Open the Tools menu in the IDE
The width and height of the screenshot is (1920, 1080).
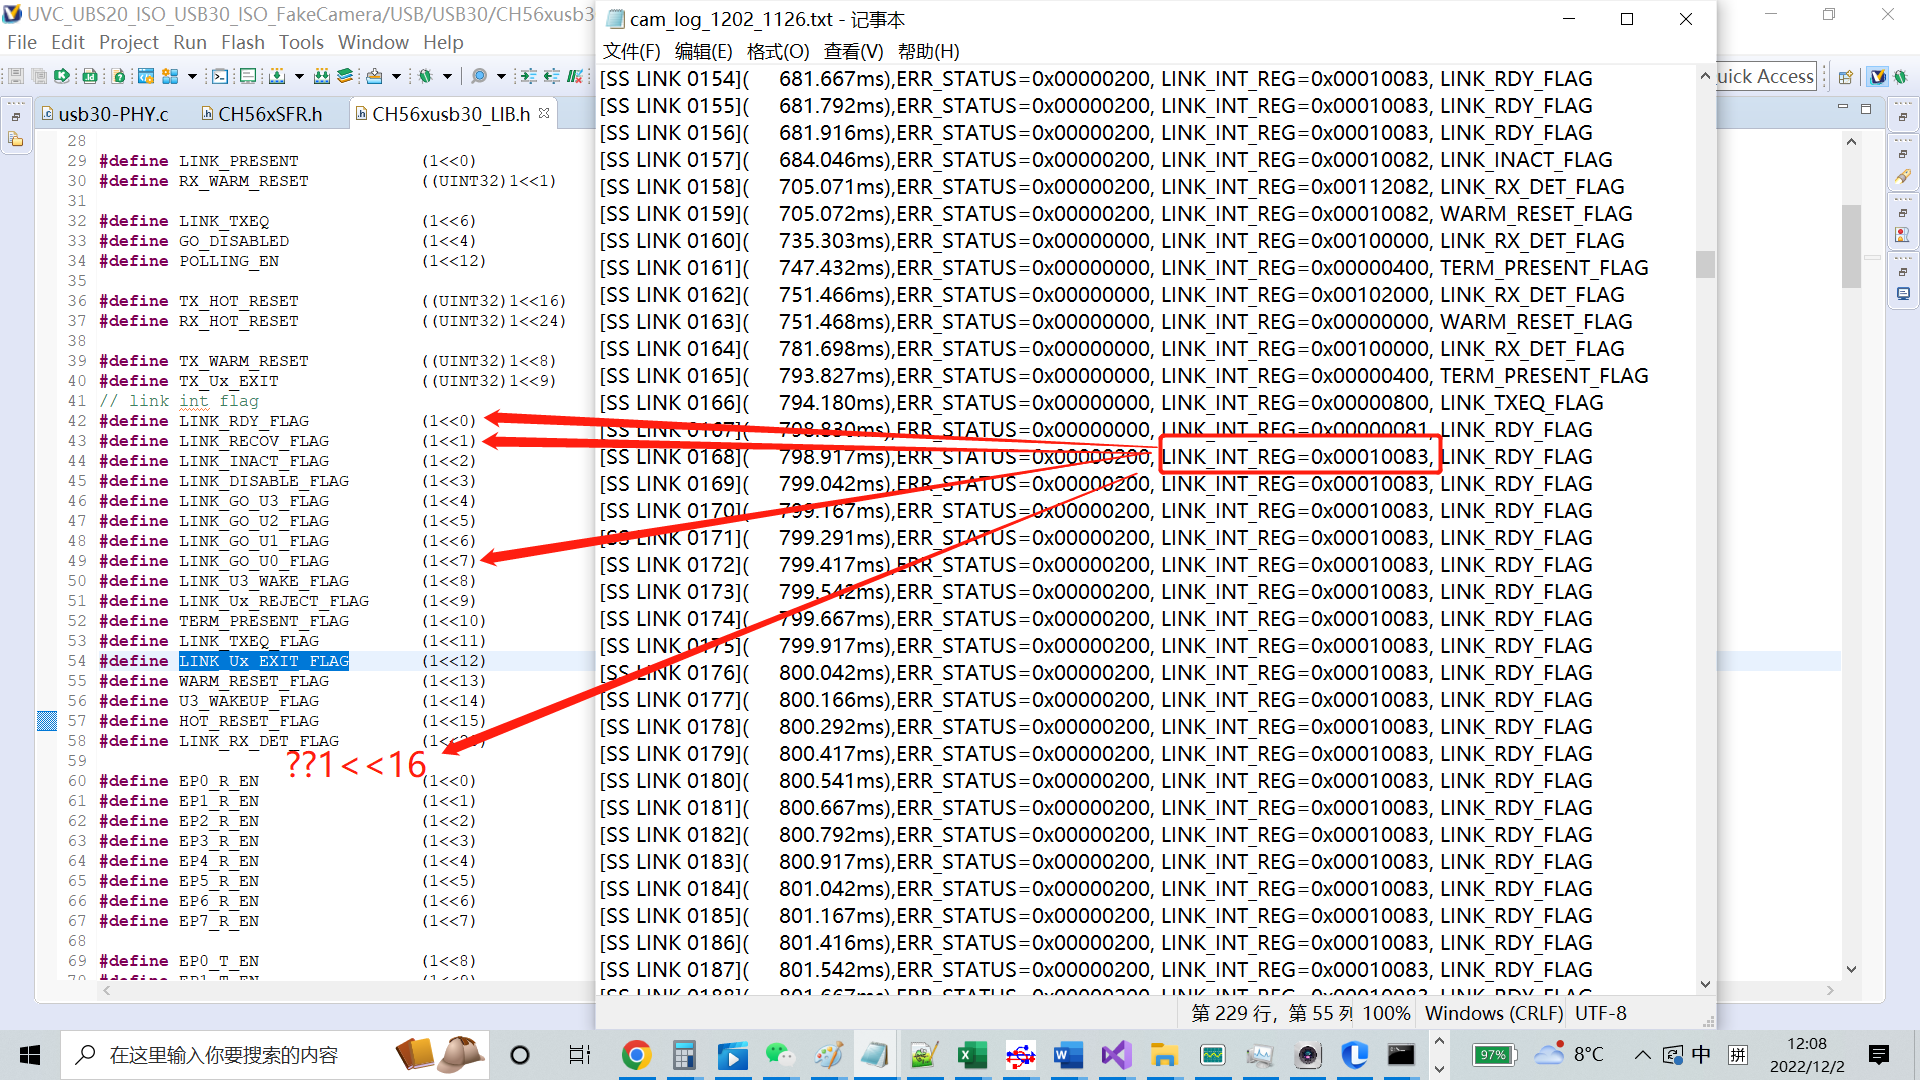pyautogui.click(x=301, y=42)
